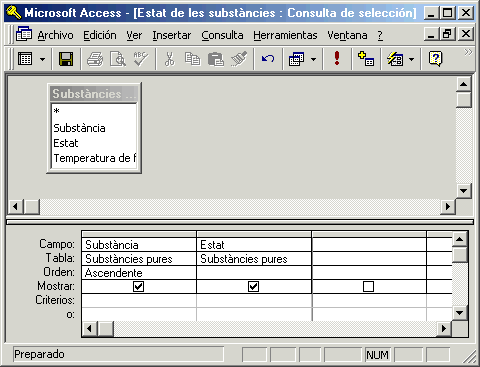480x367 pixels.
Task: Uncheck Mostrar for the Substància column
Action: click(x=138, y=287)
